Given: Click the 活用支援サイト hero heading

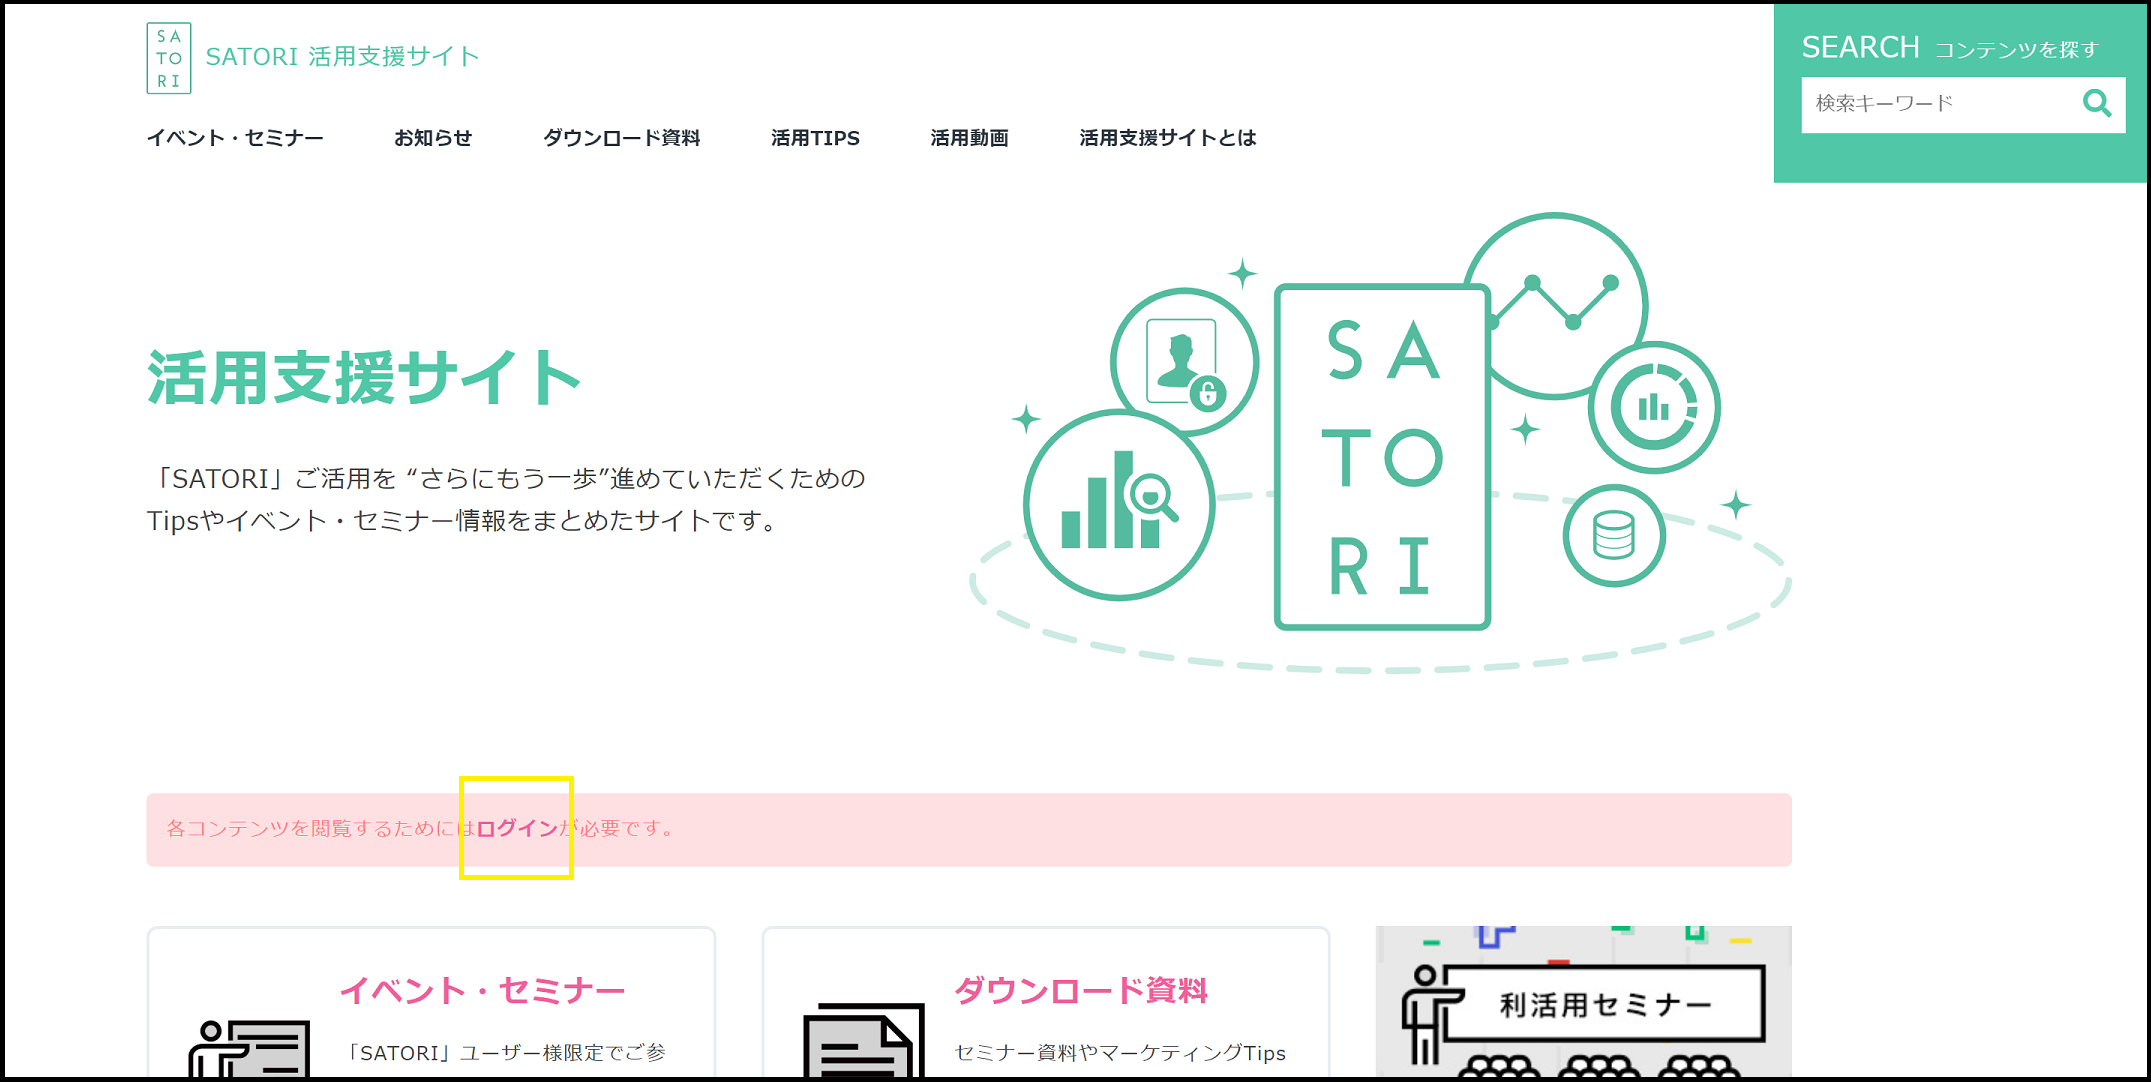Looking at the screenshot, I should (364, 377).
